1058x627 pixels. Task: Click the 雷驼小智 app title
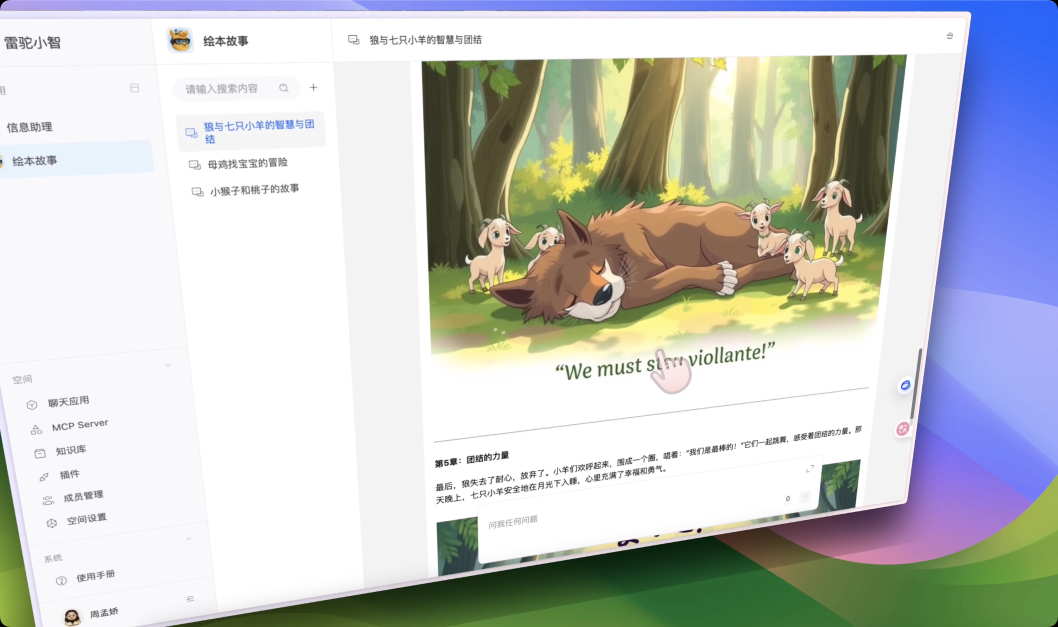click(x=32, y=43)
